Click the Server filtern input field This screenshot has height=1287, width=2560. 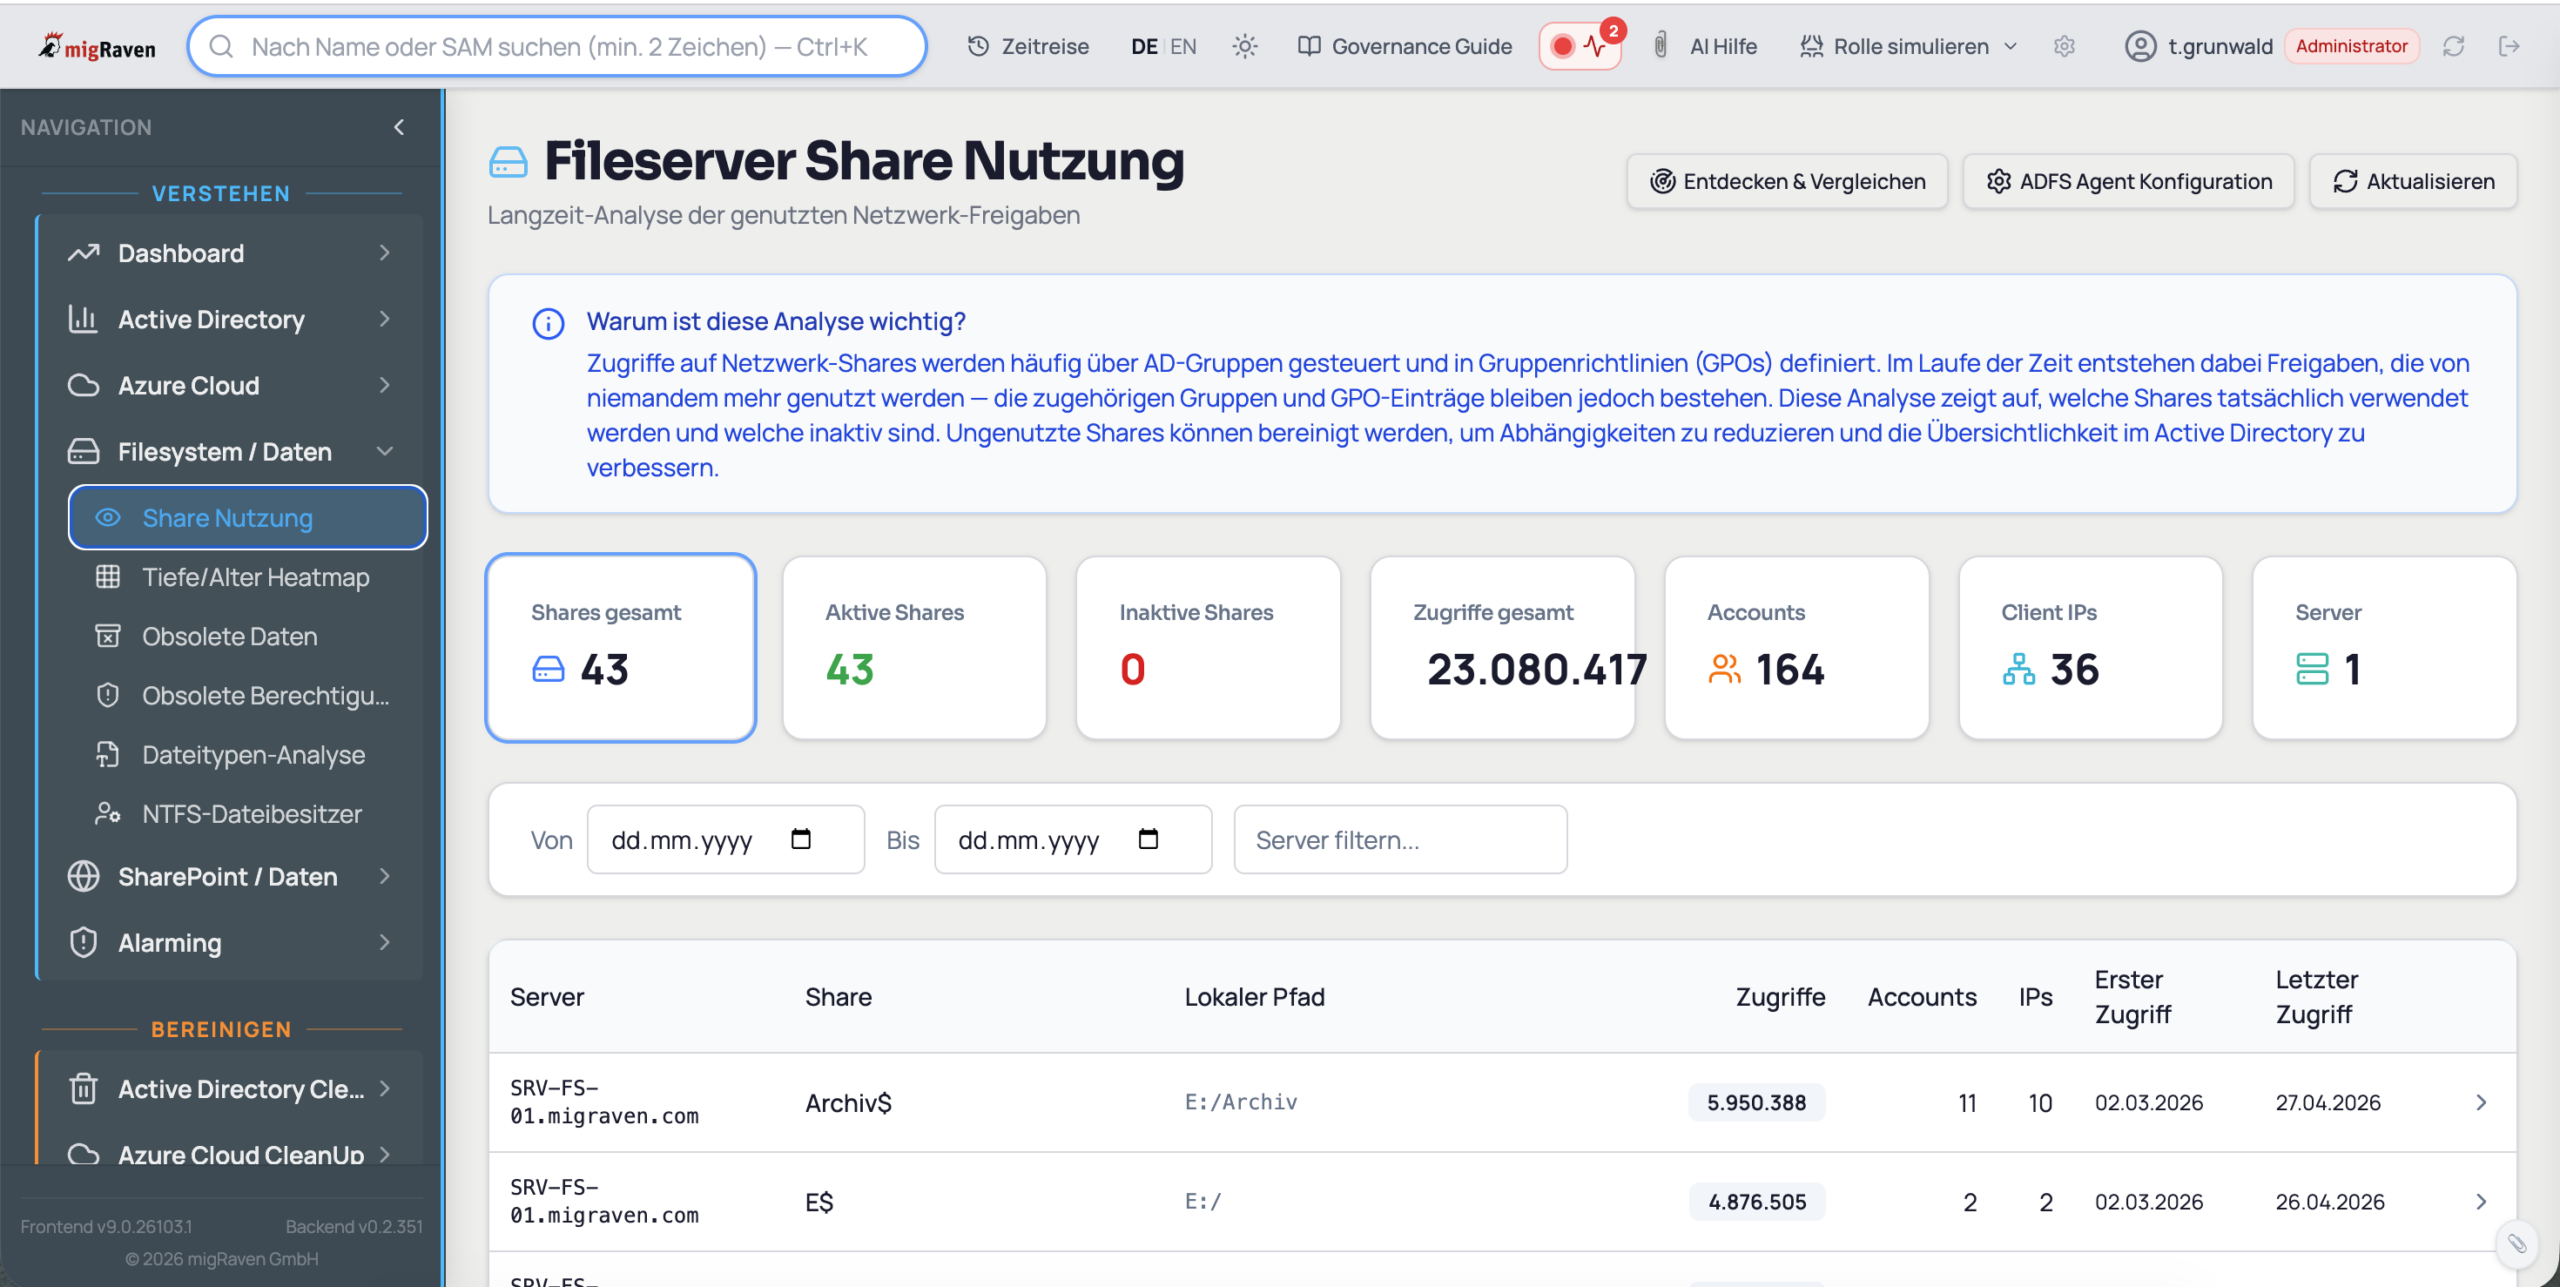click(x=1399, y=839)
